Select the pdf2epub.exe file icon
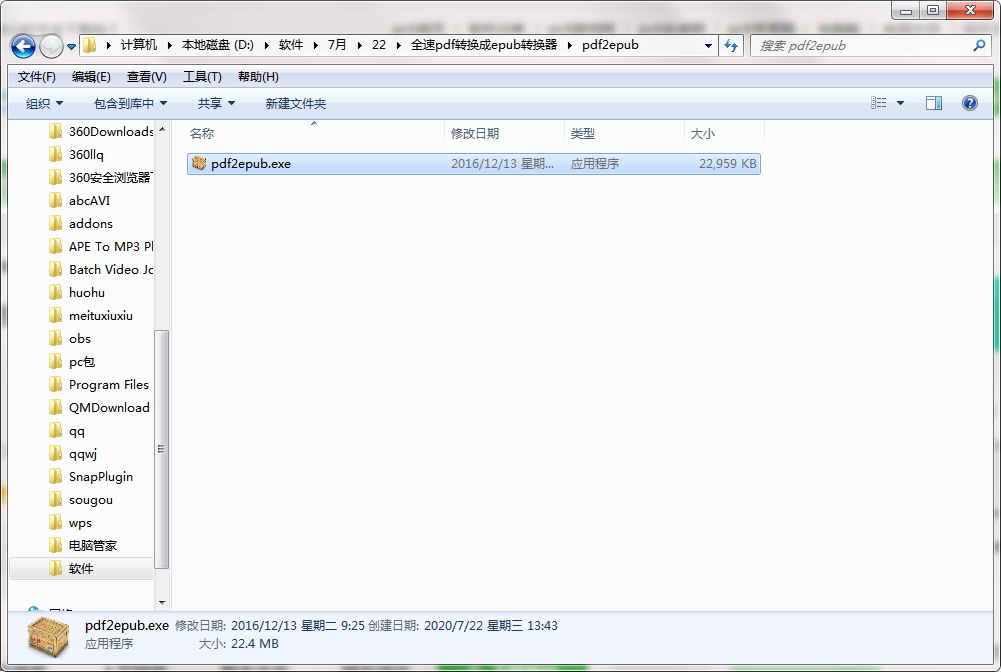 (199, 163)
